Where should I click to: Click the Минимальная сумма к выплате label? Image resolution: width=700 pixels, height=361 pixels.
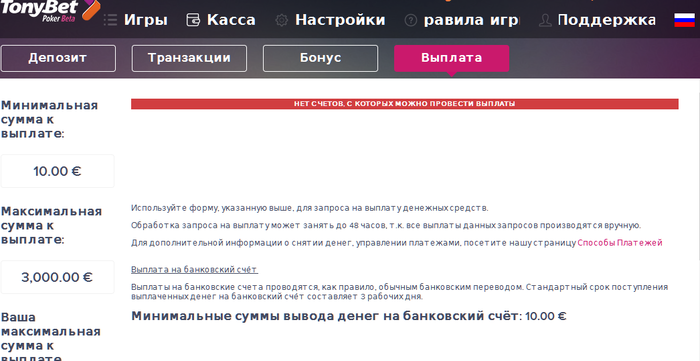coord(49,120)
